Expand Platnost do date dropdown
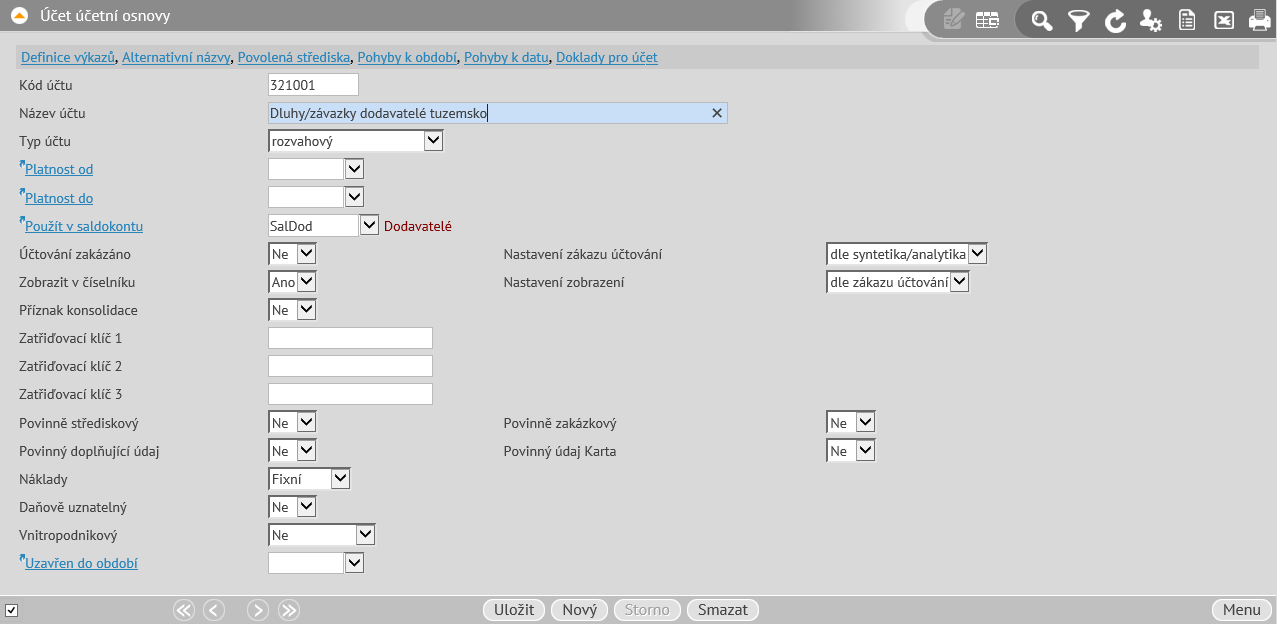This screenshot has width=1277, height=624. tap(354, 197)
